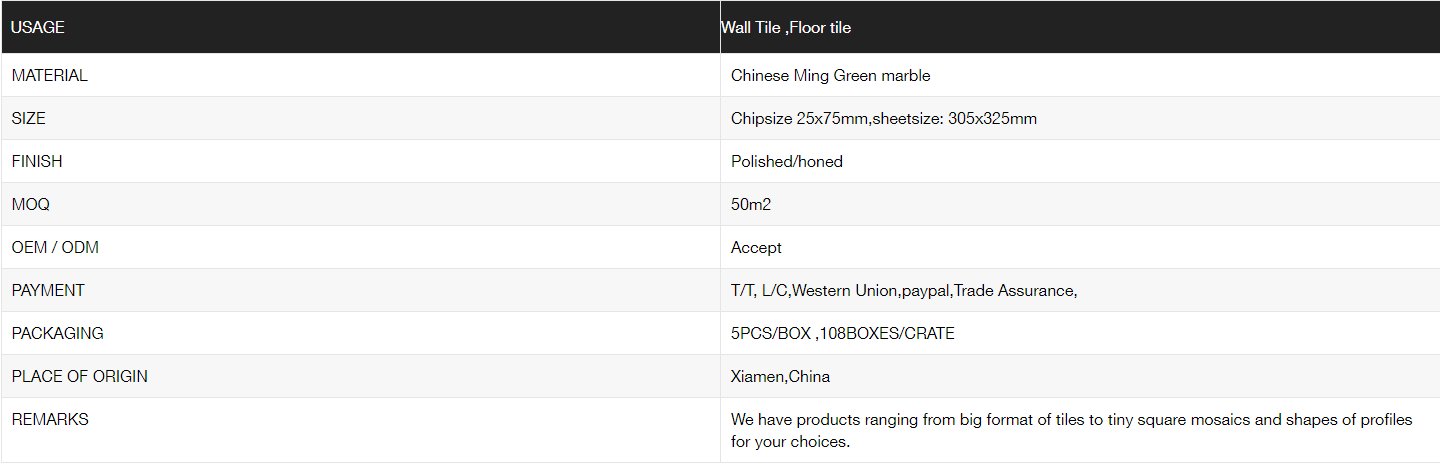Select the SIZE row label
The height and width of the screenshot is (465, 1440).
pyautogui.click(x=29, y=118)
